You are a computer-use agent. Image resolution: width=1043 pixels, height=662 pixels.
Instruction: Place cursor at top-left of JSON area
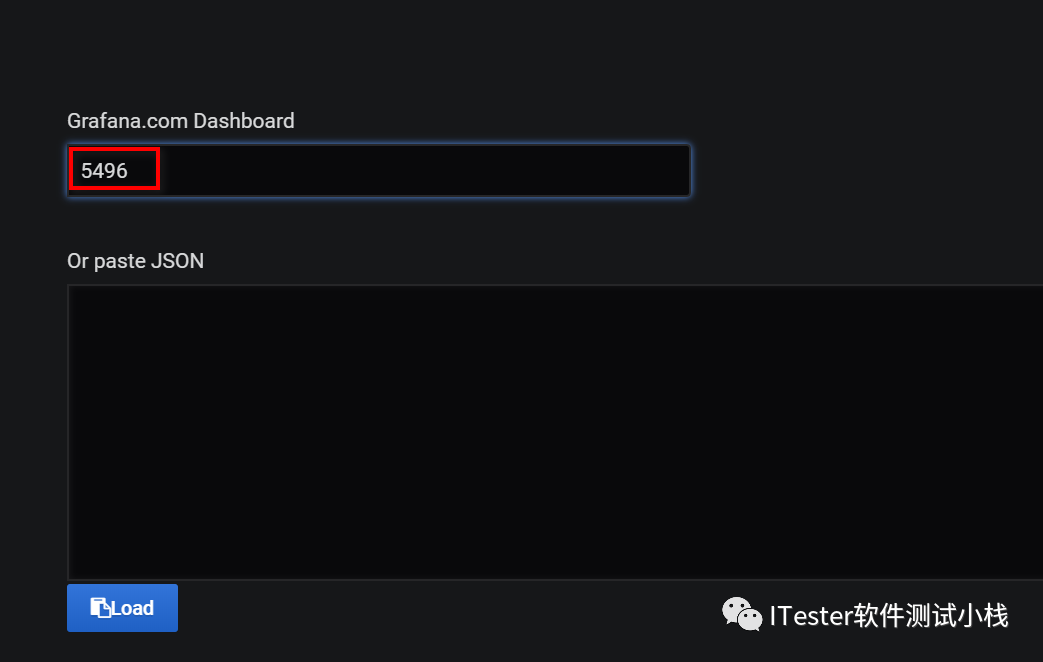point(80,298)
